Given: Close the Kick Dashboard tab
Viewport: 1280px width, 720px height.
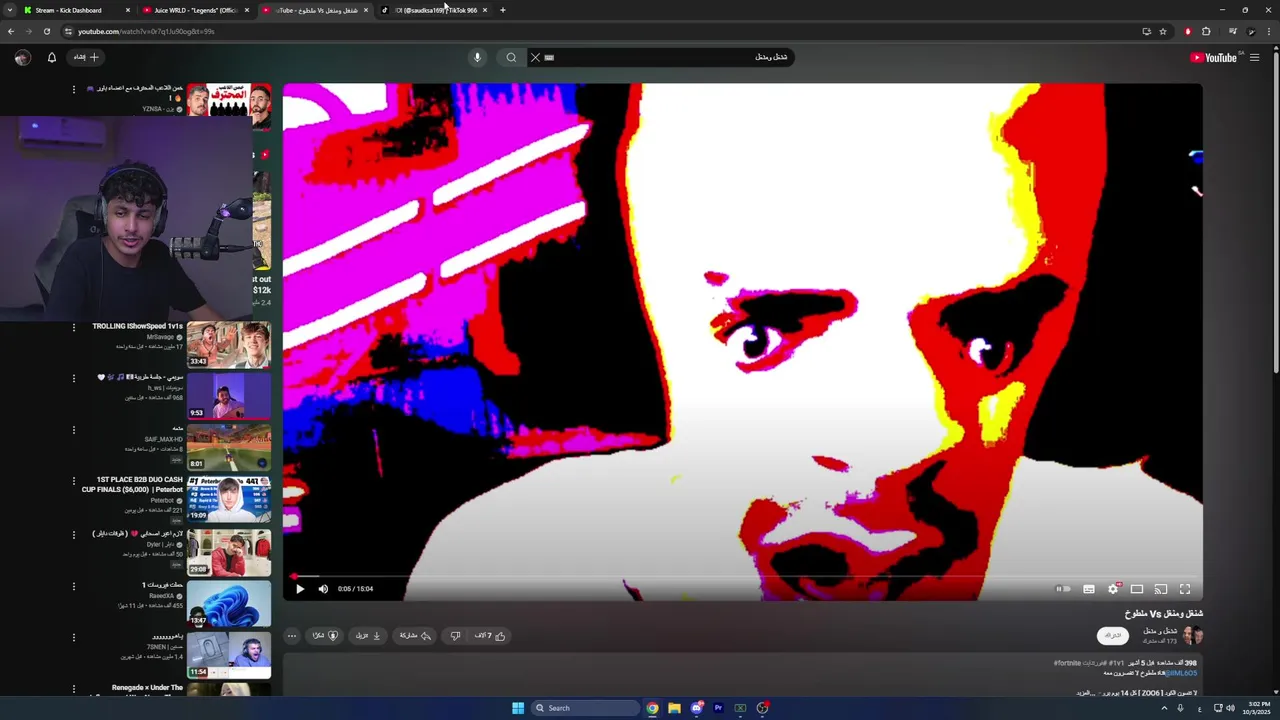Looking at the screenshot, I should click(x=128, y=10).
